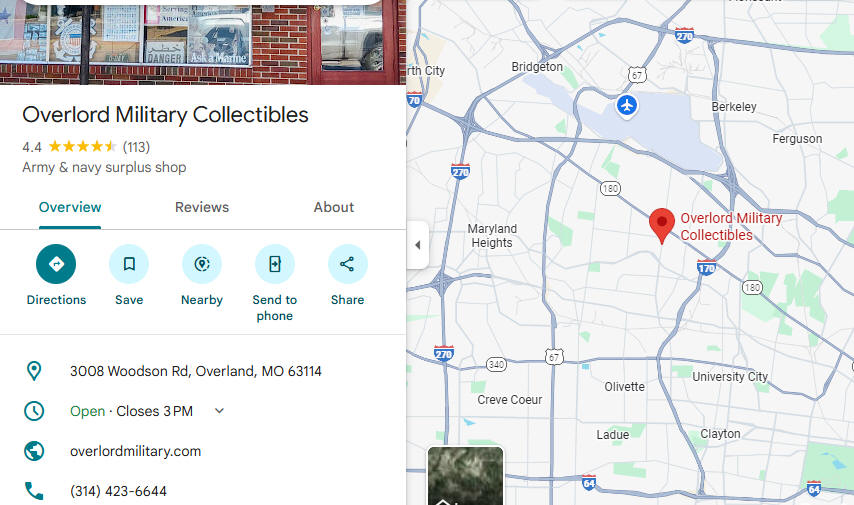
Task: Click the (113) reviews count link
Action: tap(136, 147)
